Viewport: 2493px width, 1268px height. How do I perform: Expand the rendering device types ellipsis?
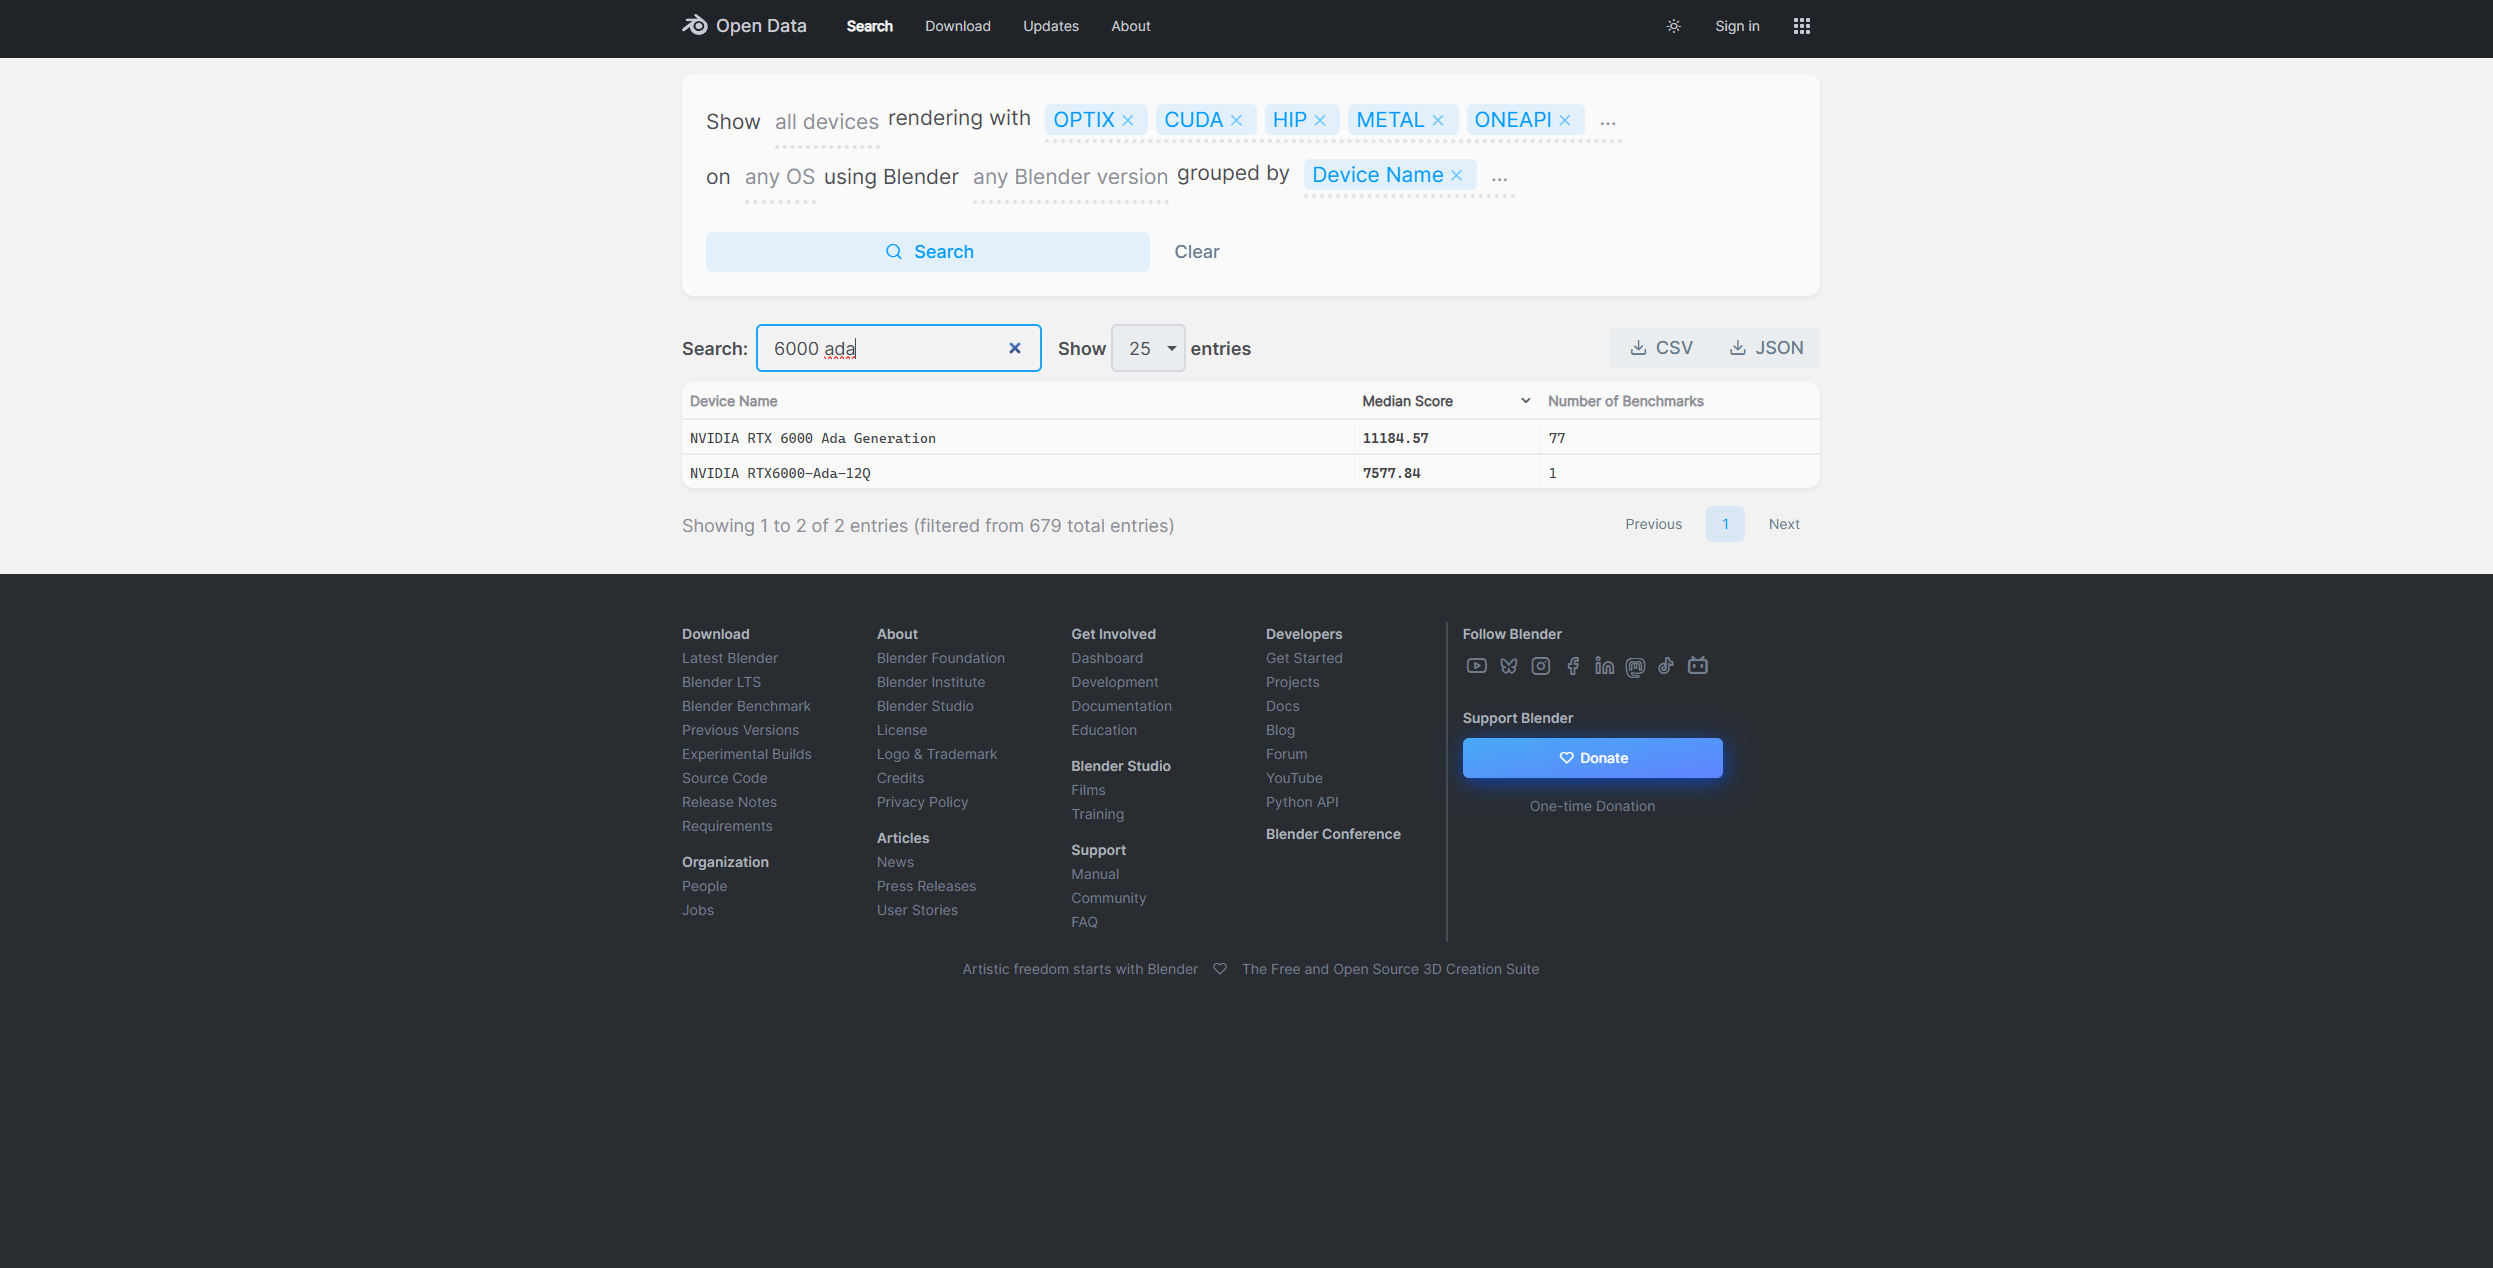click(x=1608, y=121)
